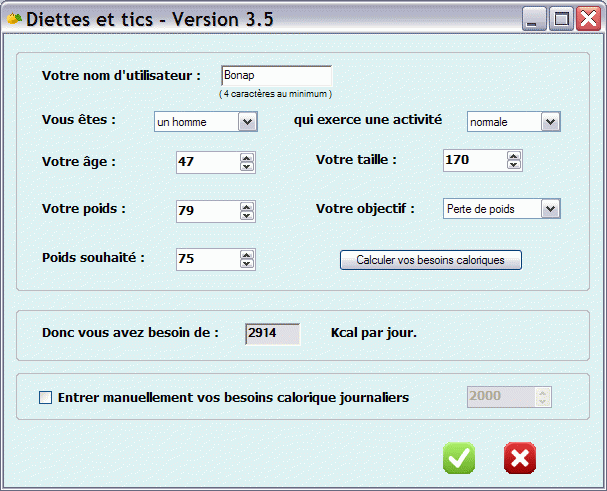This screenshot has width=607, height=491.
Task: Increase height value with up arrow
Action: pos(513,155)
